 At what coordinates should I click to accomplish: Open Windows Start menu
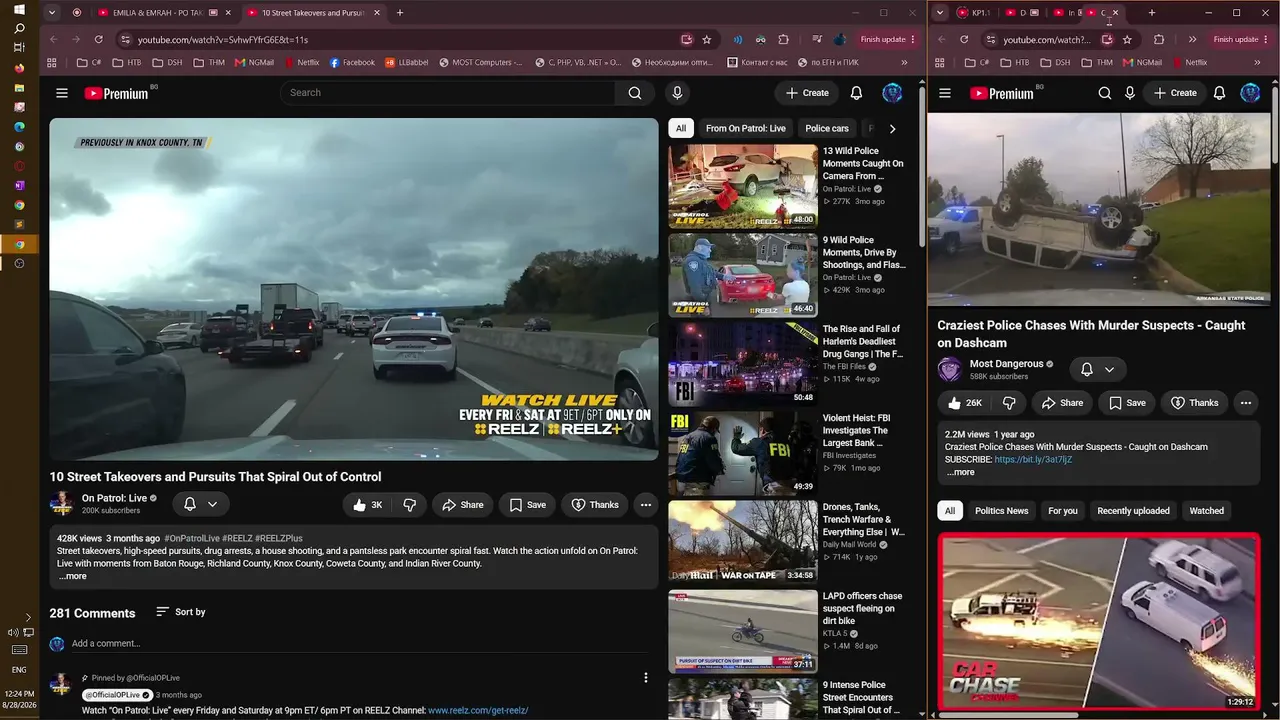tap(19, 10)
